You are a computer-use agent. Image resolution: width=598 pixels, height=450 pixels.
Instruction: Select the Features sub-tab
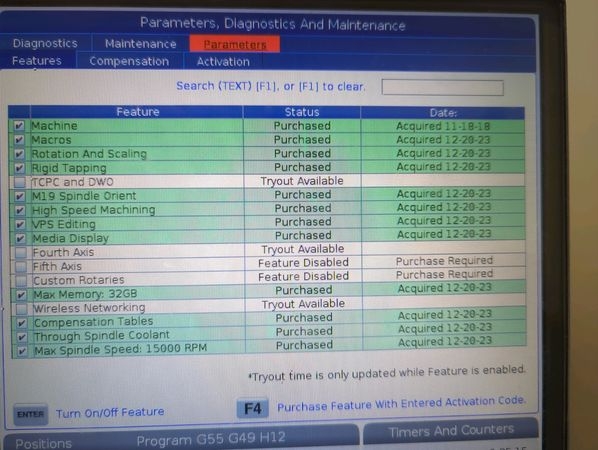pyautogui.click(x=37, y=61)
